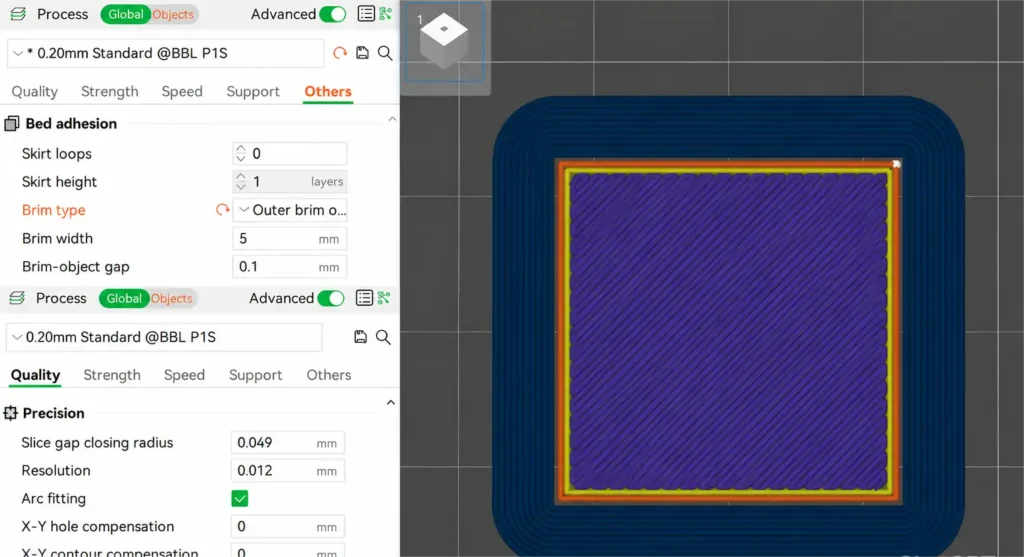Switch to the upper Quality tab
1024x557 pixels.
pos(35,91)
